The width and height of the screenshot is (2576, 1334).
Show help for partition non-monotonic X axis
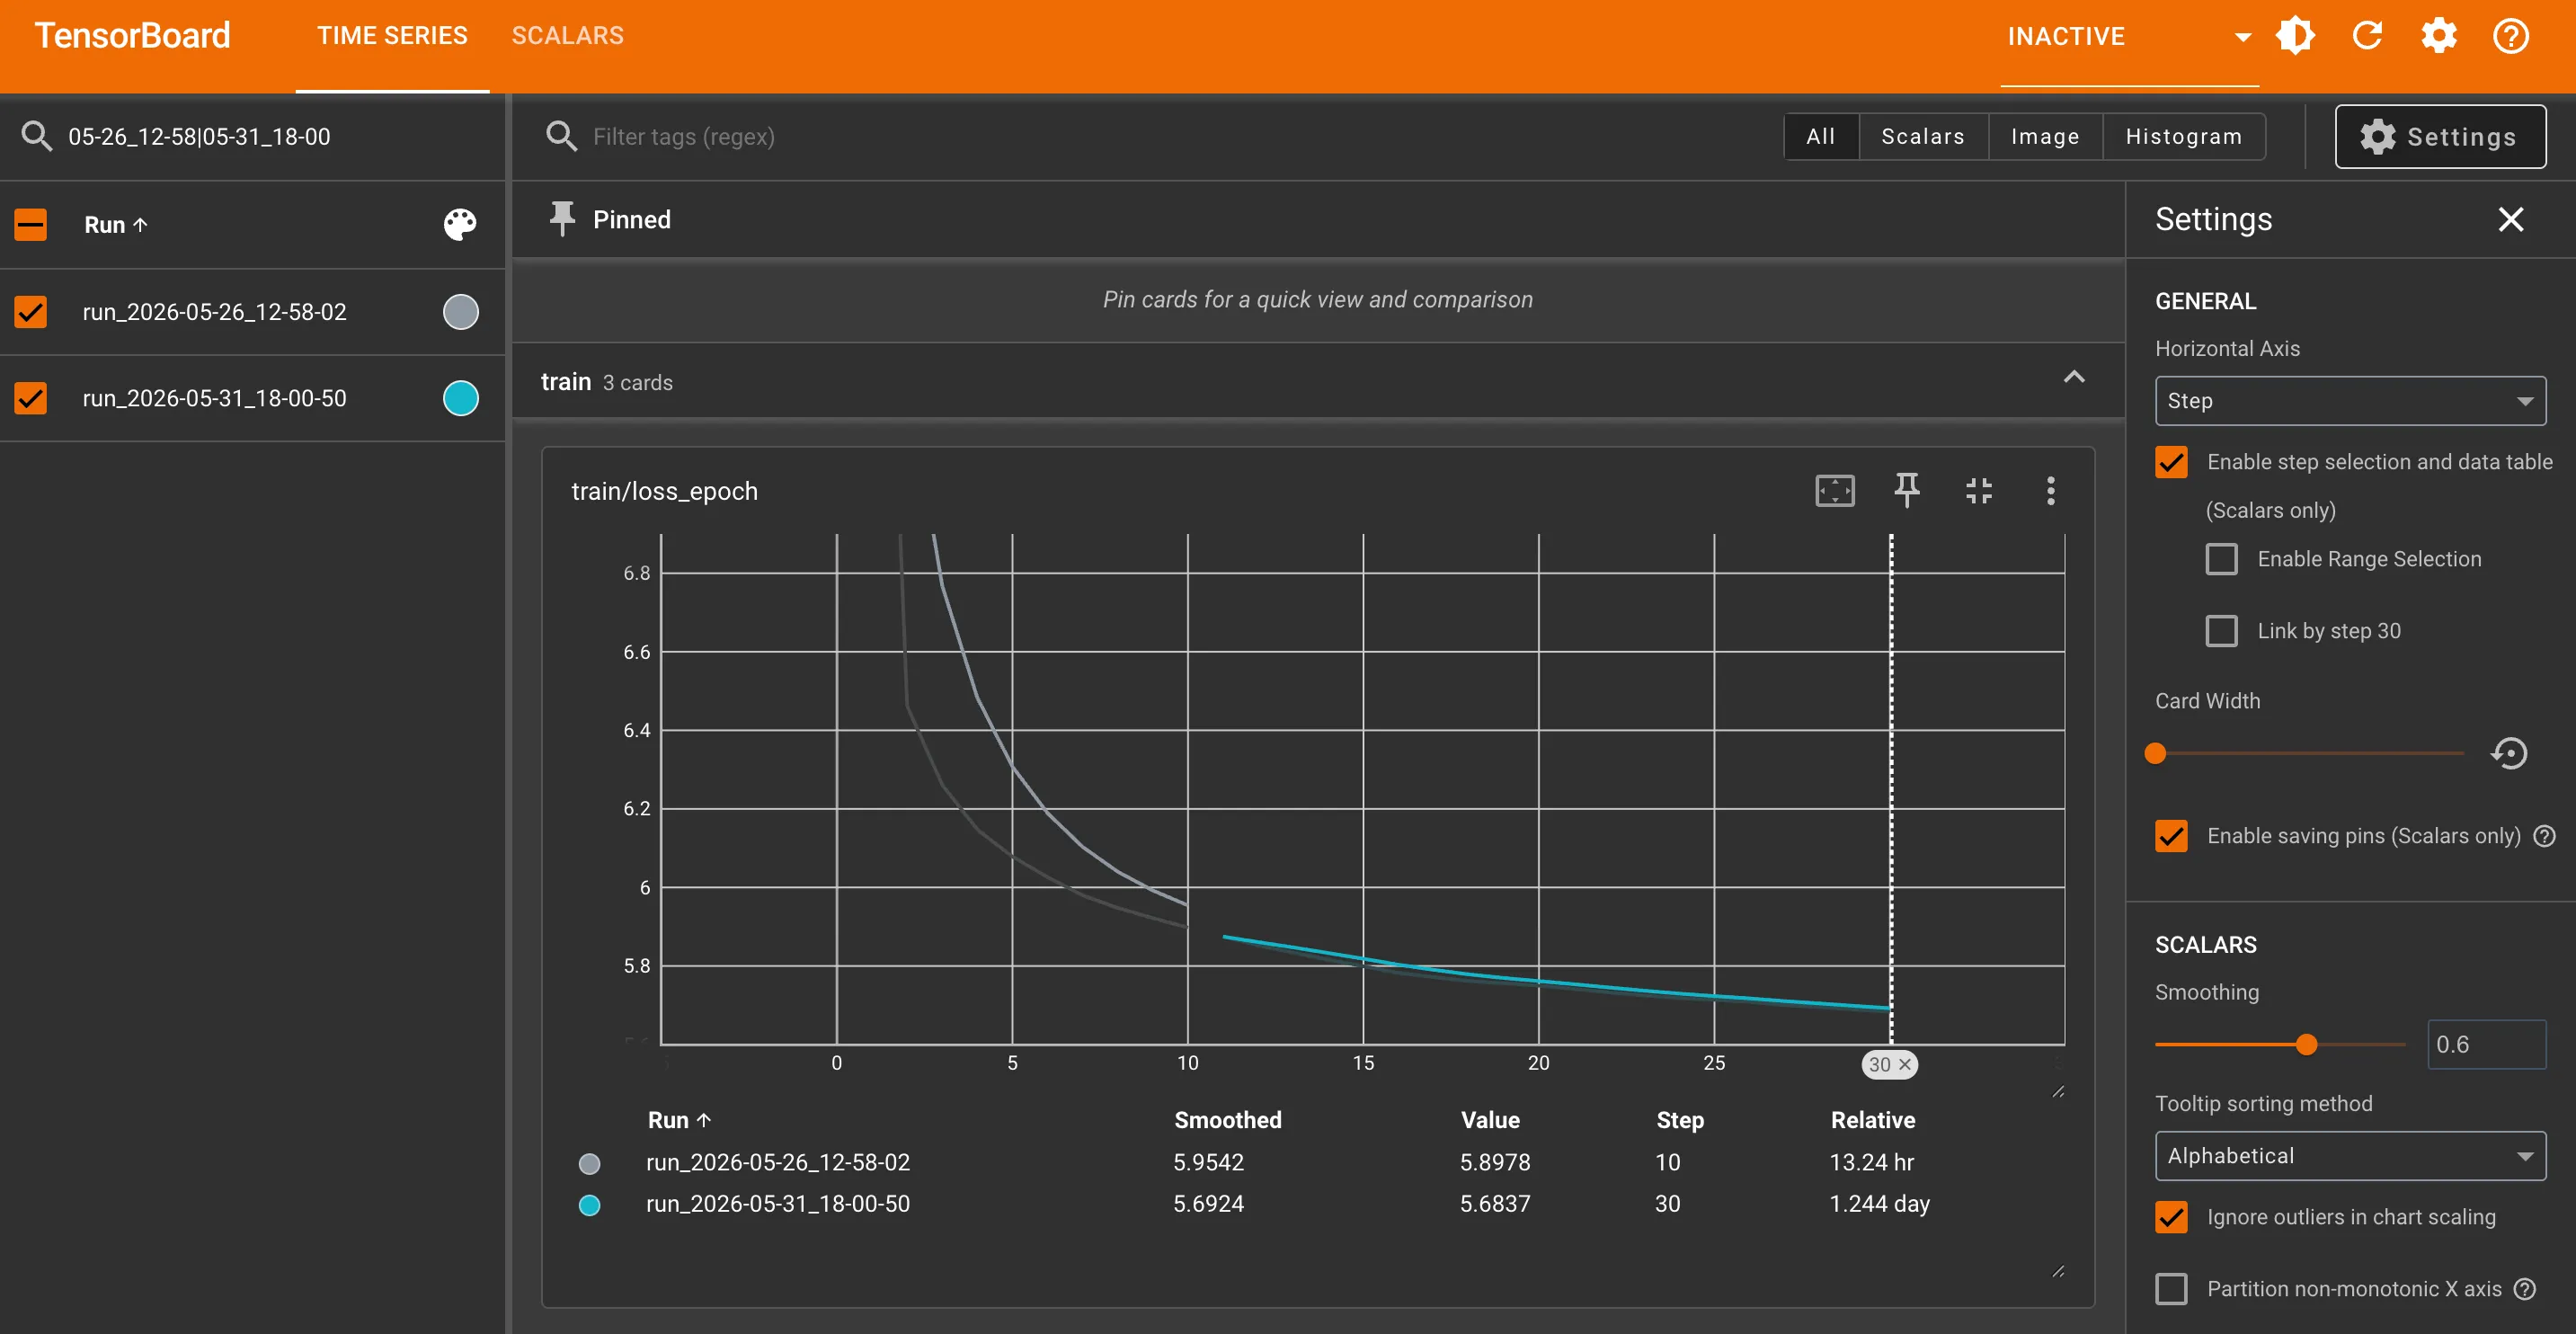2524,1289
